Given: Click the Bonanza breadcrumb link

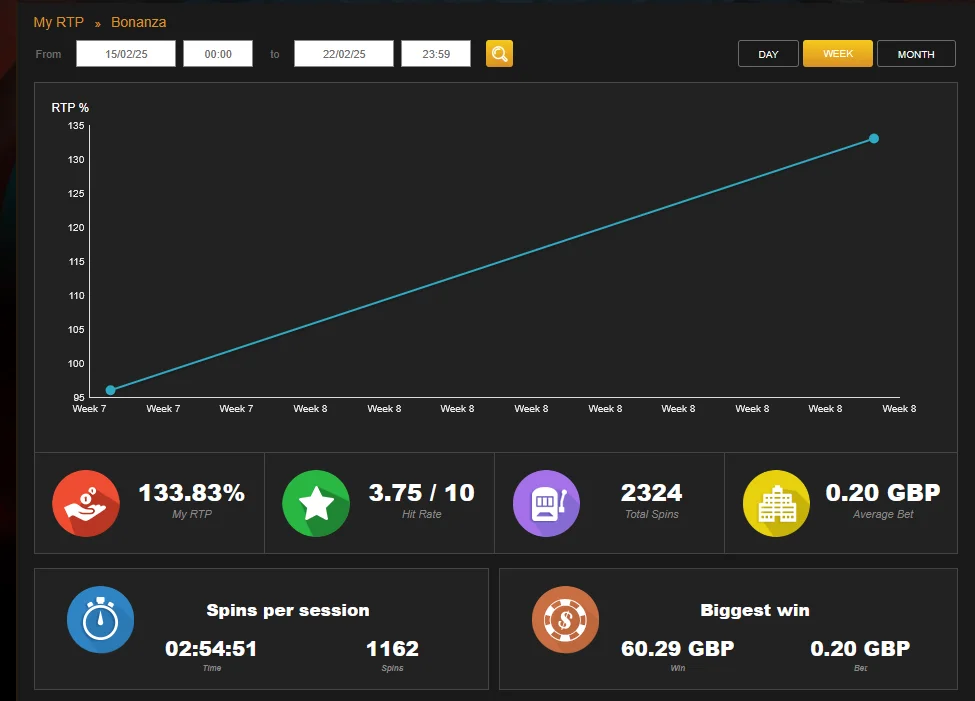Looking at the screenshot, I should [x=139, y=22].
